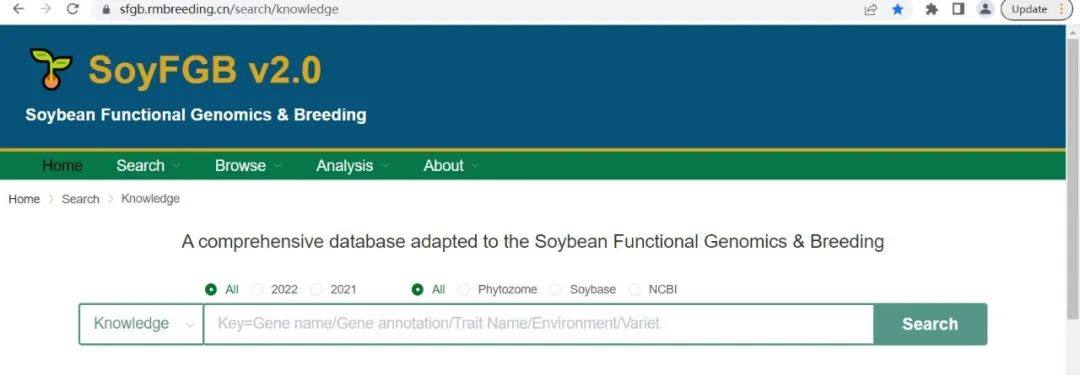Select the 2022 radio button
Screen dimensions: 1080x375
pos(257,290)
